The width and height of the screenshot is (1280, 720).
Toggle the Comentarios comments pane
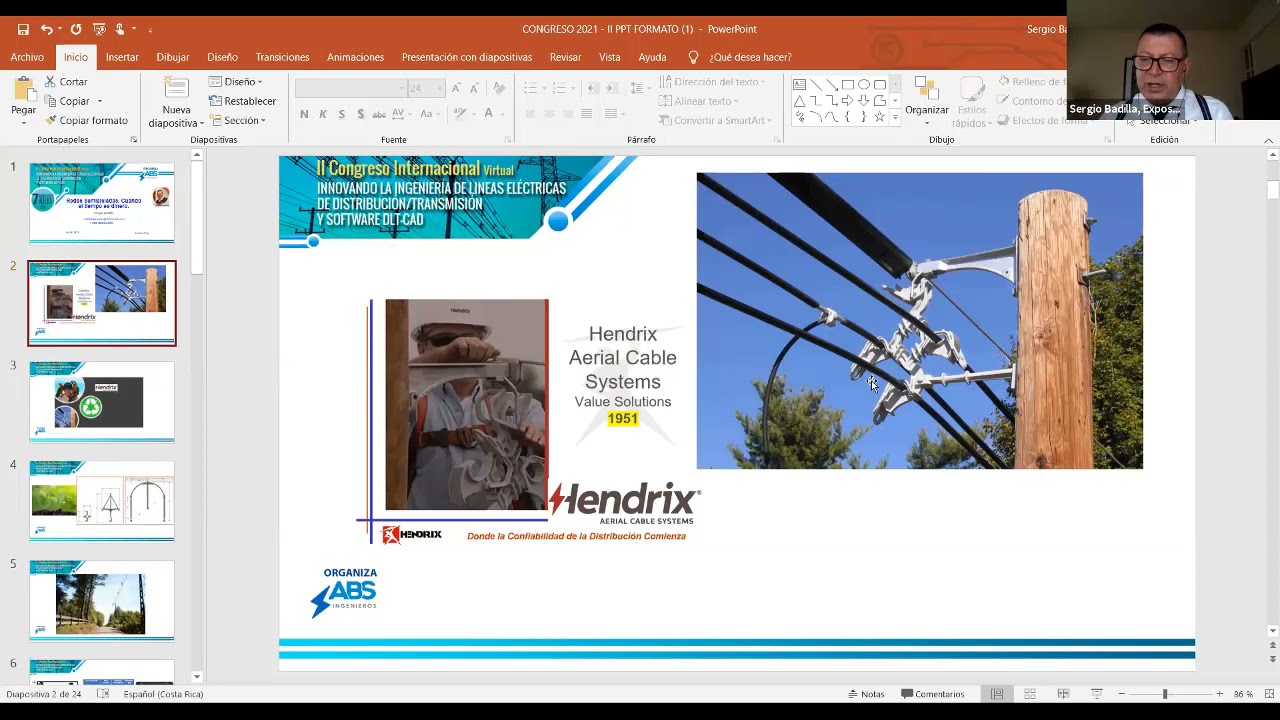pos(933,694)
